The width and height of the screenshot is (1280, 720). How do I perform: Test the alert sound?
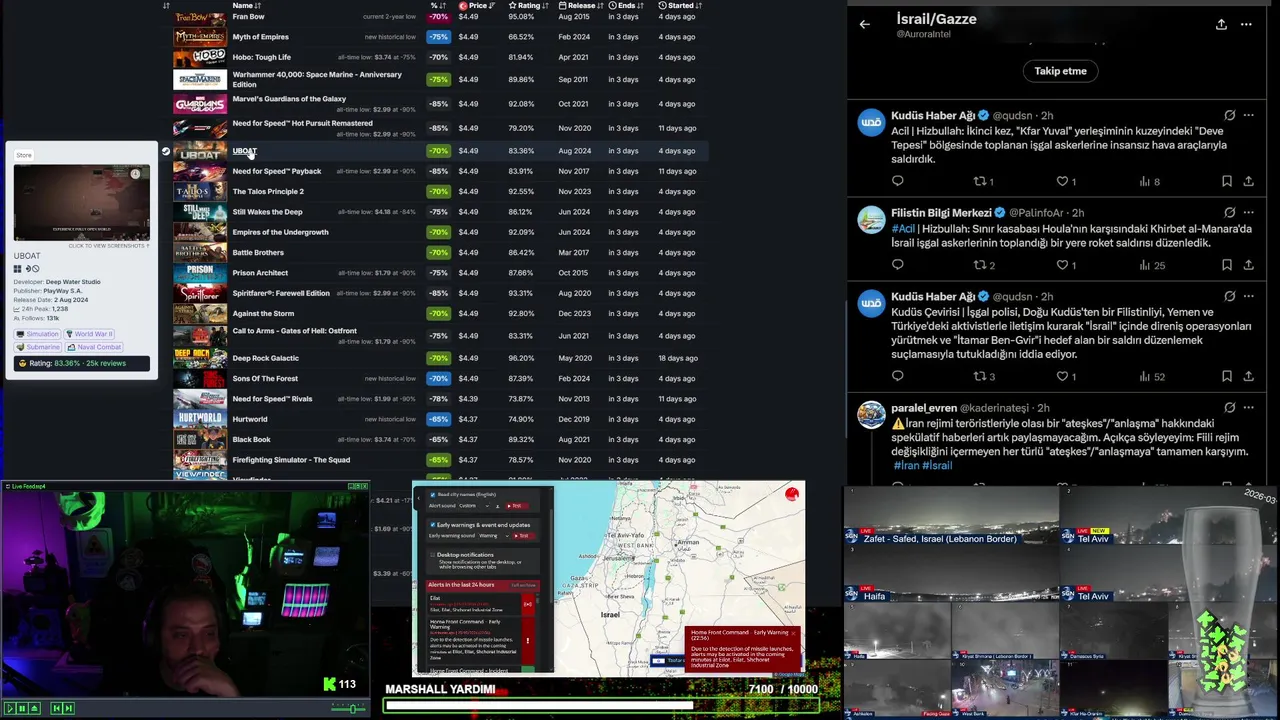516,506
